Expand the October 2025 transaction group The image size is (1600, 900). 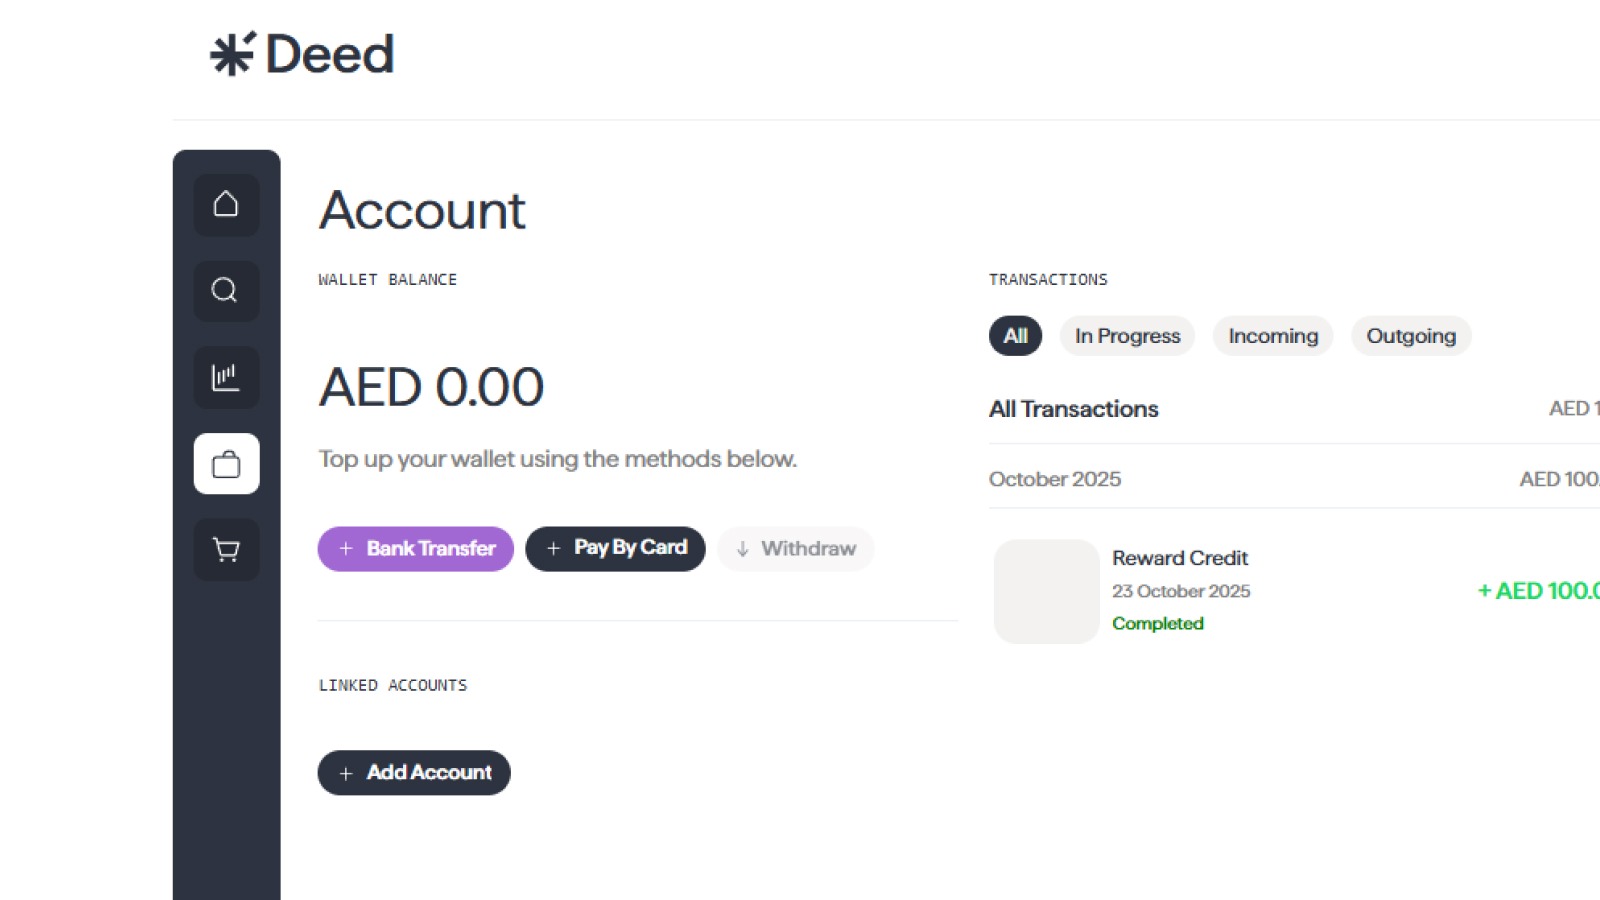coord(1054,479)
